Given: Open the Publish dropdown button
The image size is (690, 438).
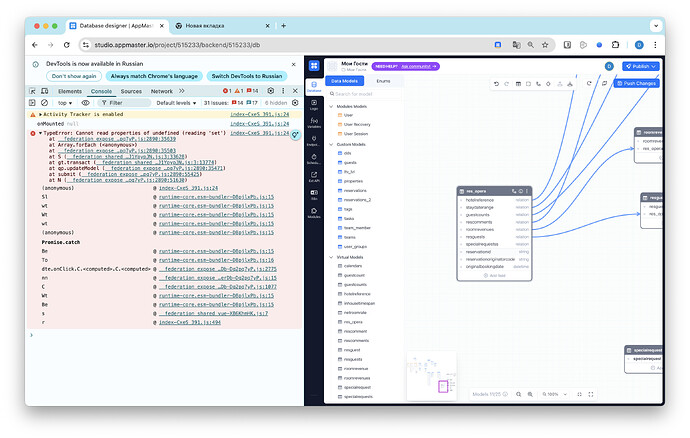Looking at the screenshot, I should pyautogui.click(x=641, y=66).
